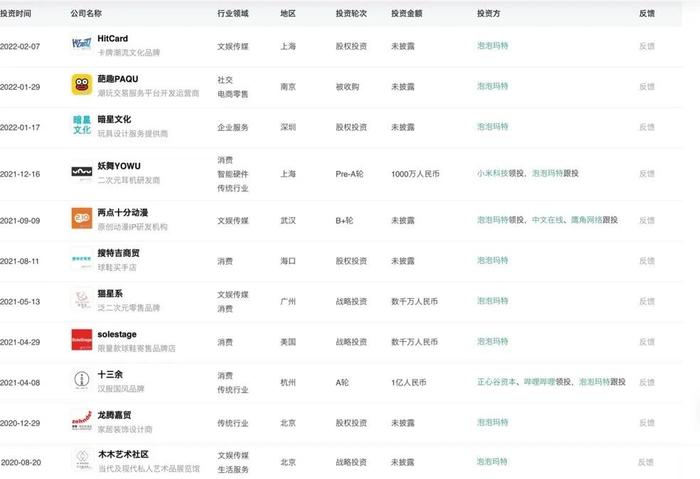Open the 暗星文化 logo icon
Viewport: 700px width, 479px height.
(82, 125)
